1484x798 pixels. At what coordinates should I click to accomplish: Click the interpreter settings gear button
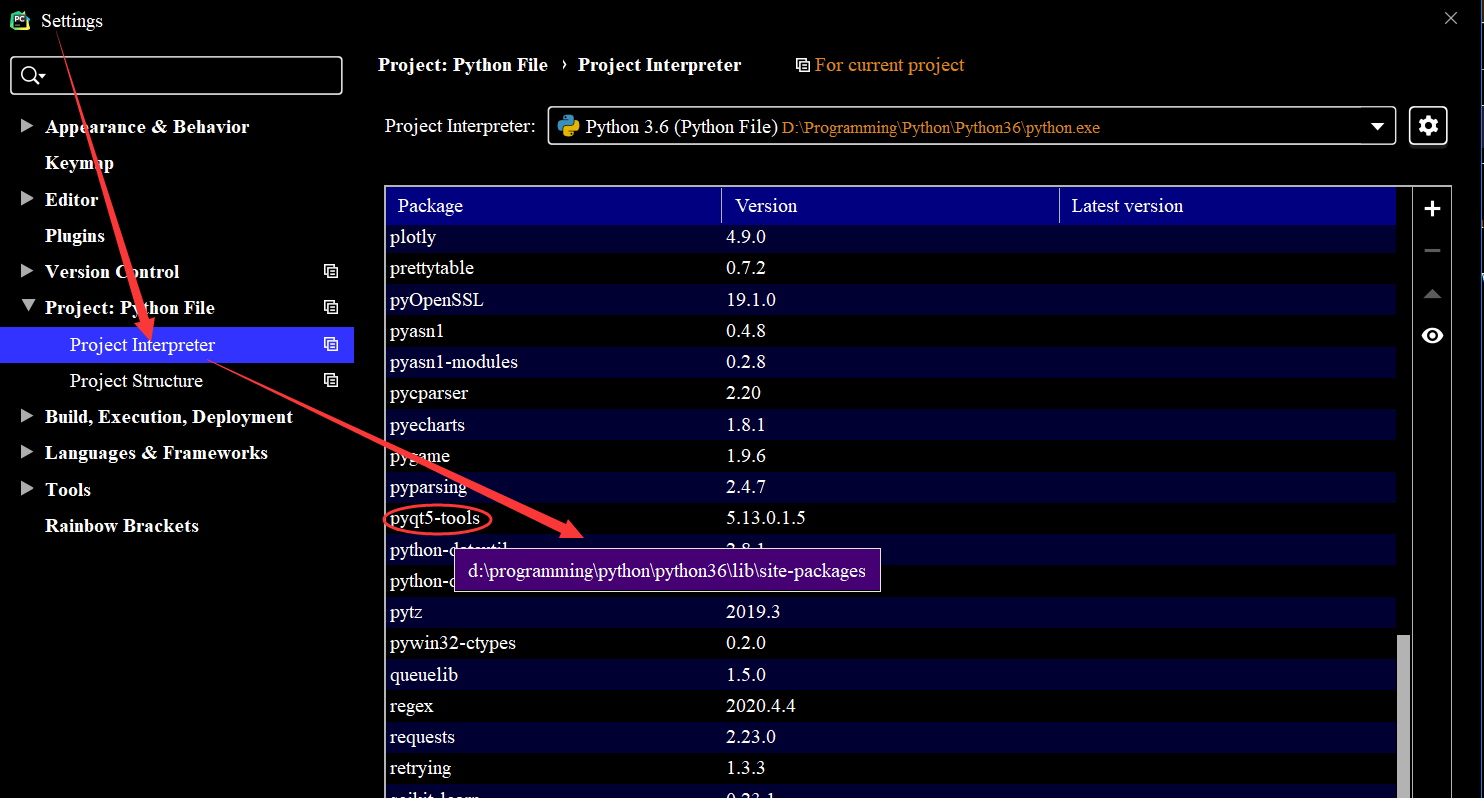tap(1428, 126)
